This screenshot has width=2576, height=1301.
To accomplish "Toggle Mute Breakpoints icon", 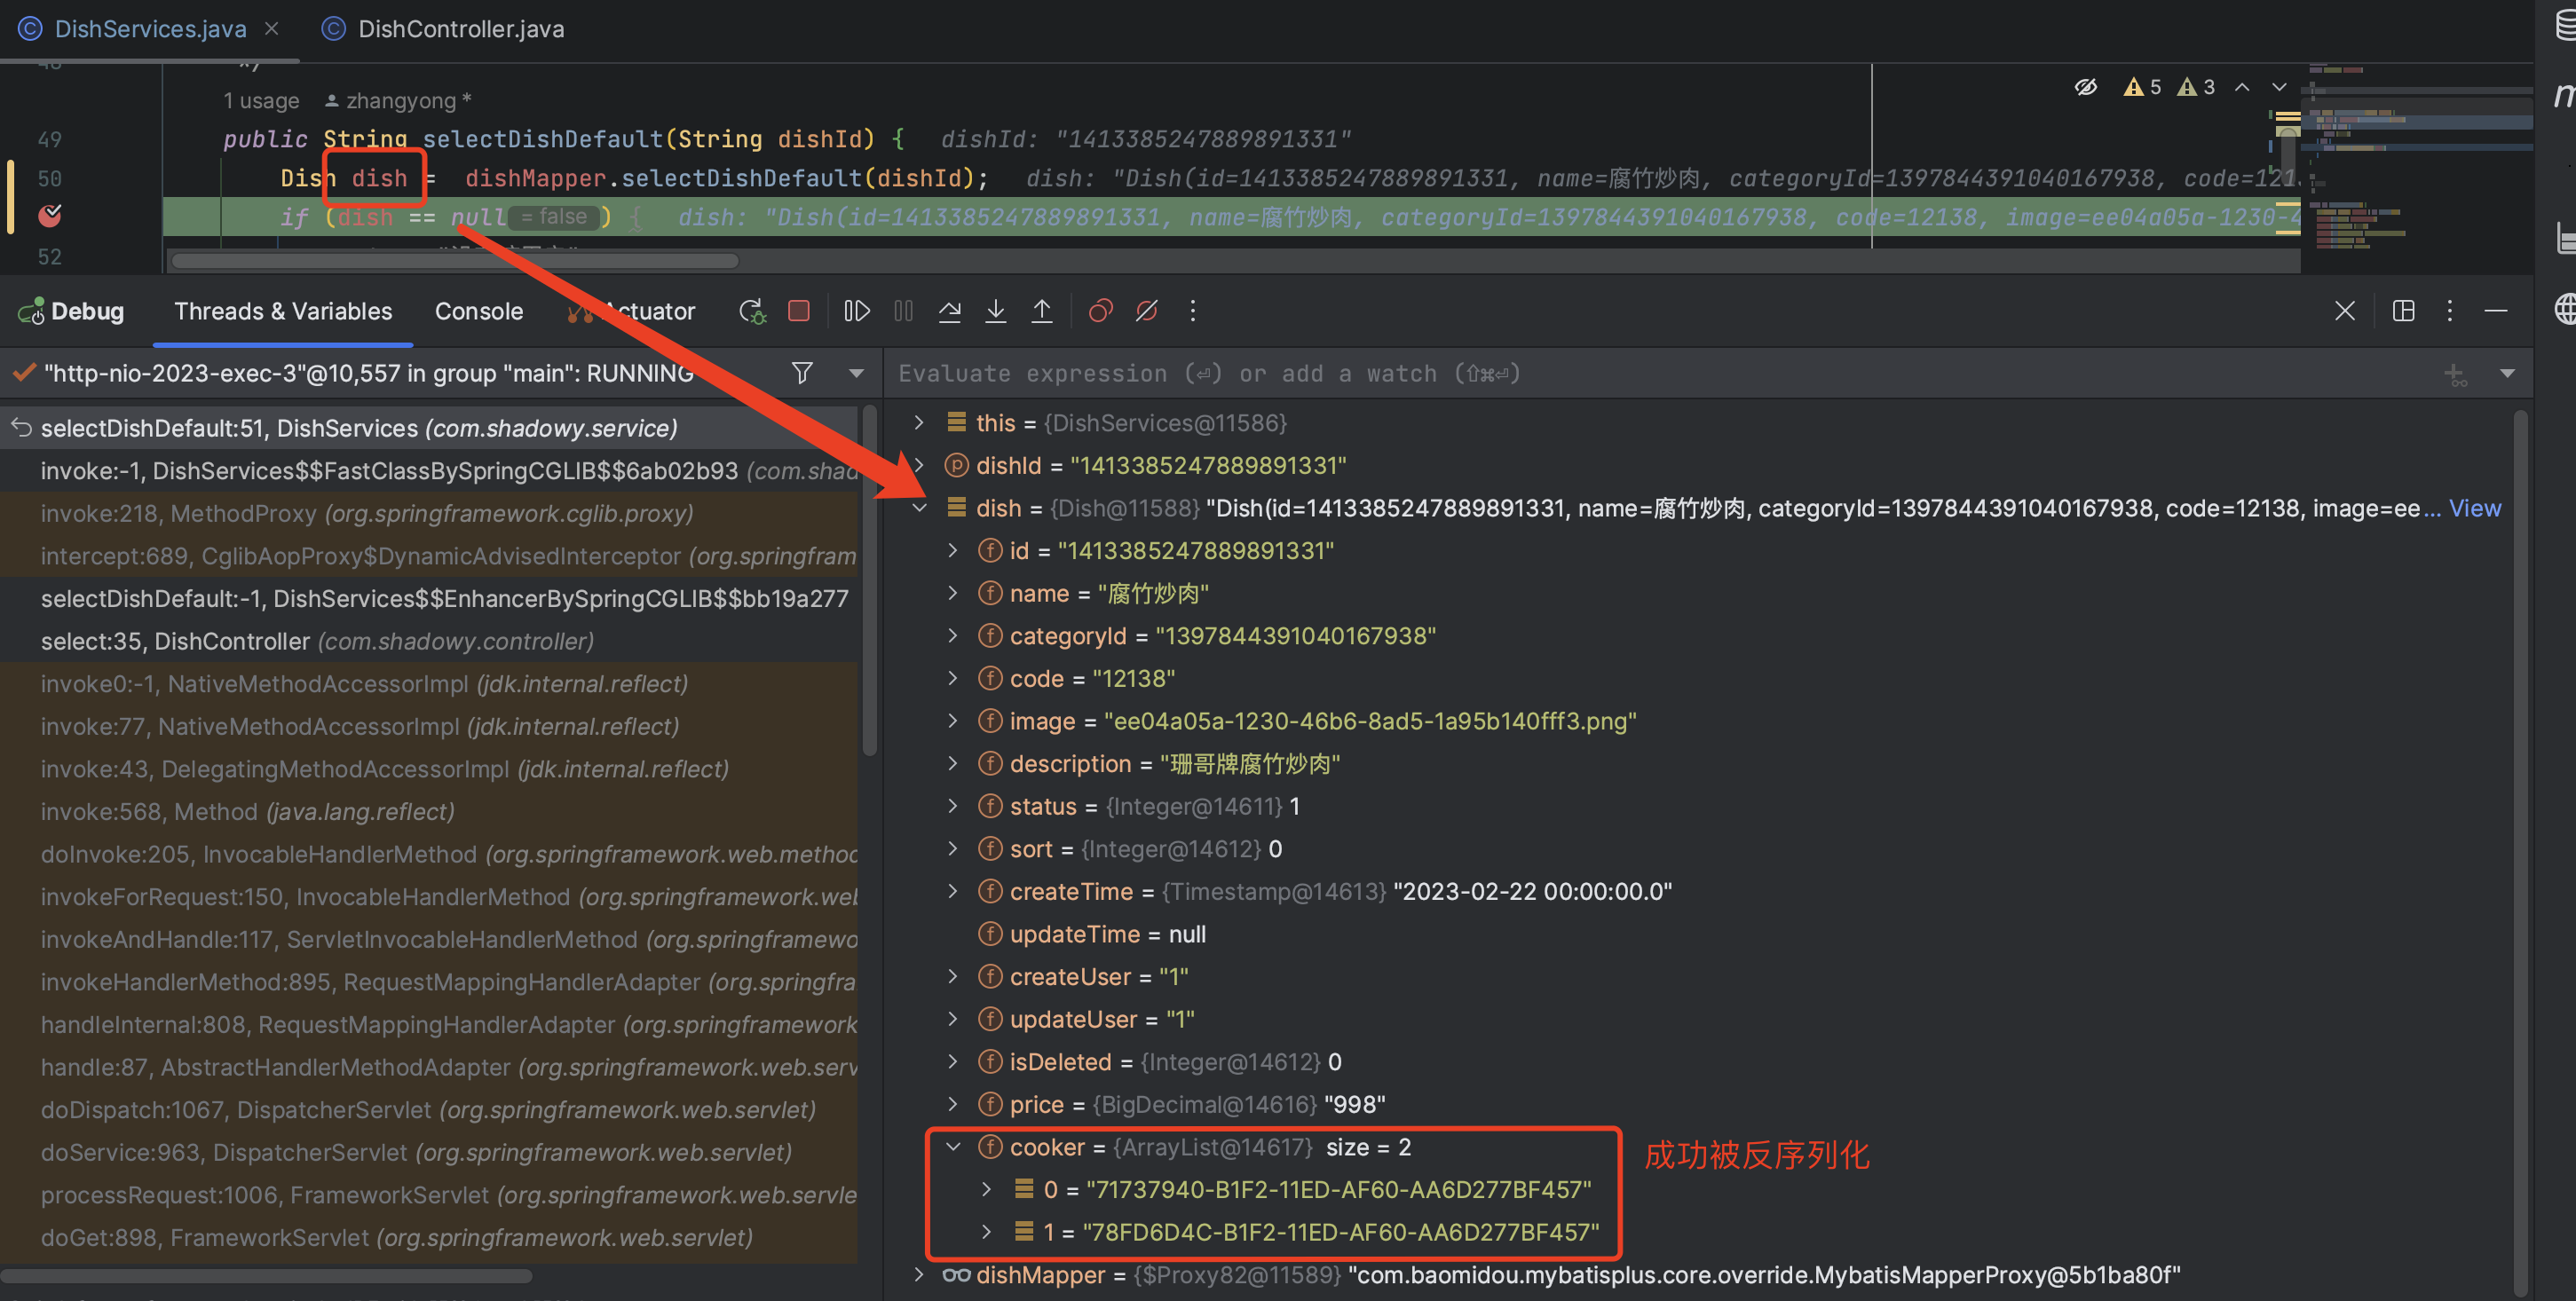I will [1146, 311].
